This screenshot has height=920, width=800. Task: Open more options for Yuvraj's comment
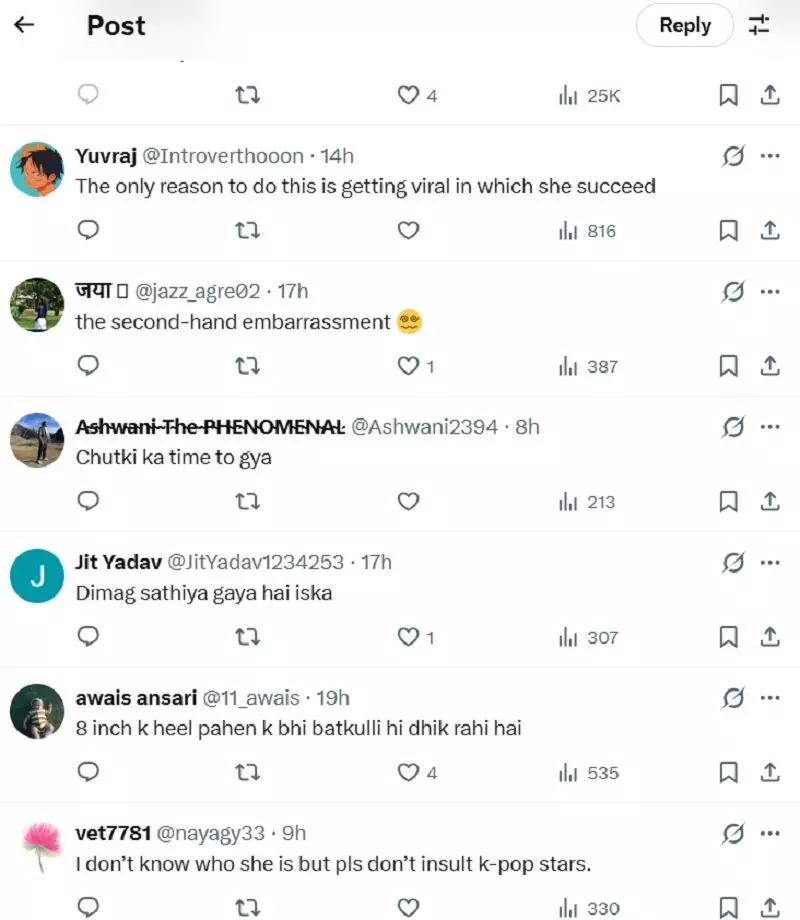tap(770, 156)
